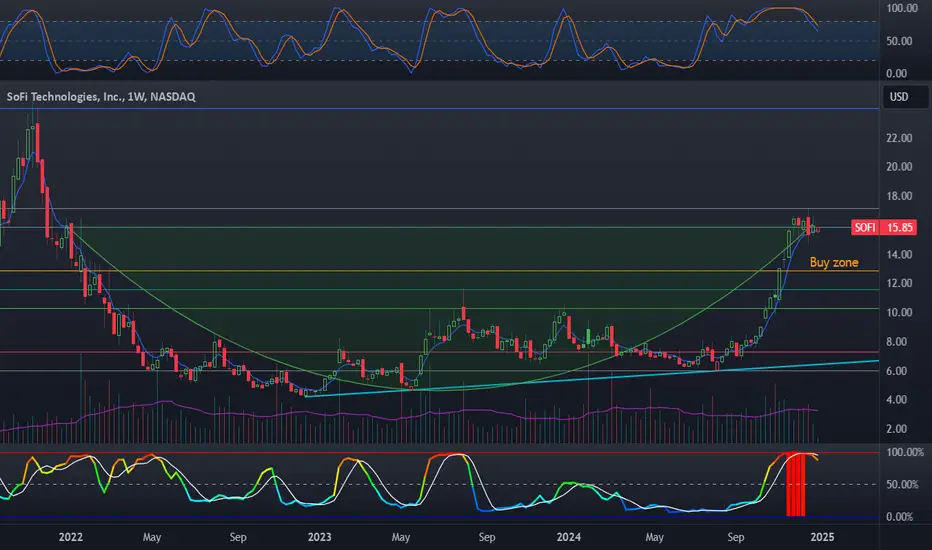Click the 2.00 price axis label
932x550 pixels.
click(896, 429)
